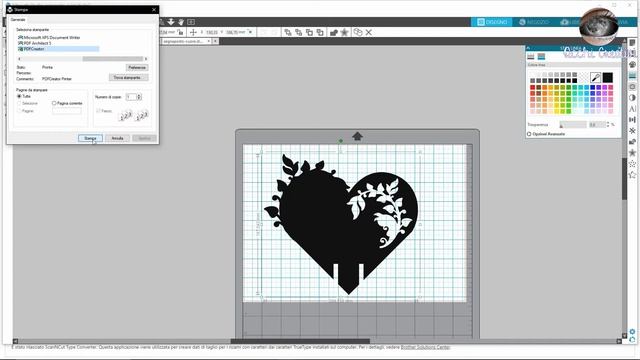Click the Trova stampante button
This screenshot has width=640, height=360.
tap(129, 77)
